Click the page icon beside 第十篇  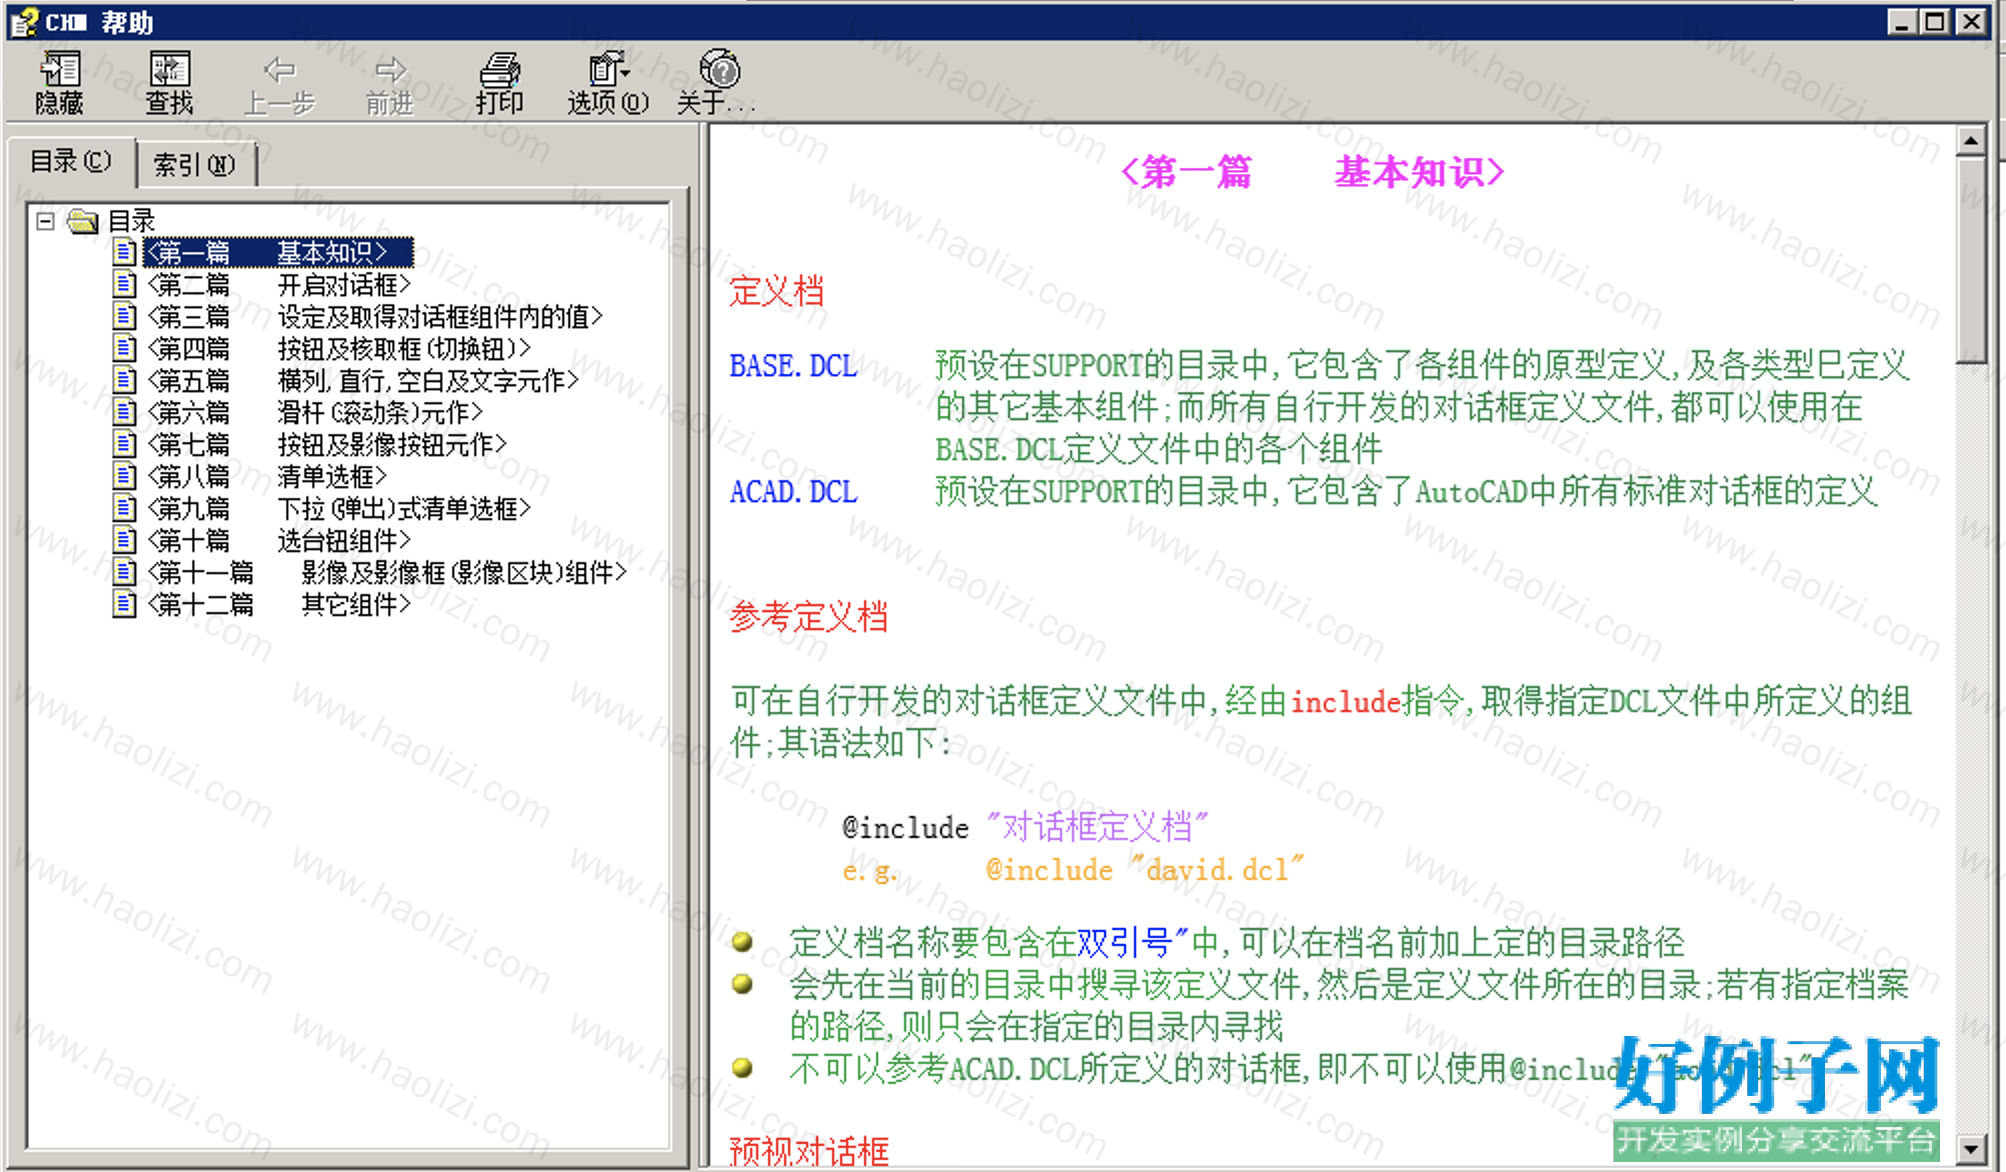coord(124,540)
